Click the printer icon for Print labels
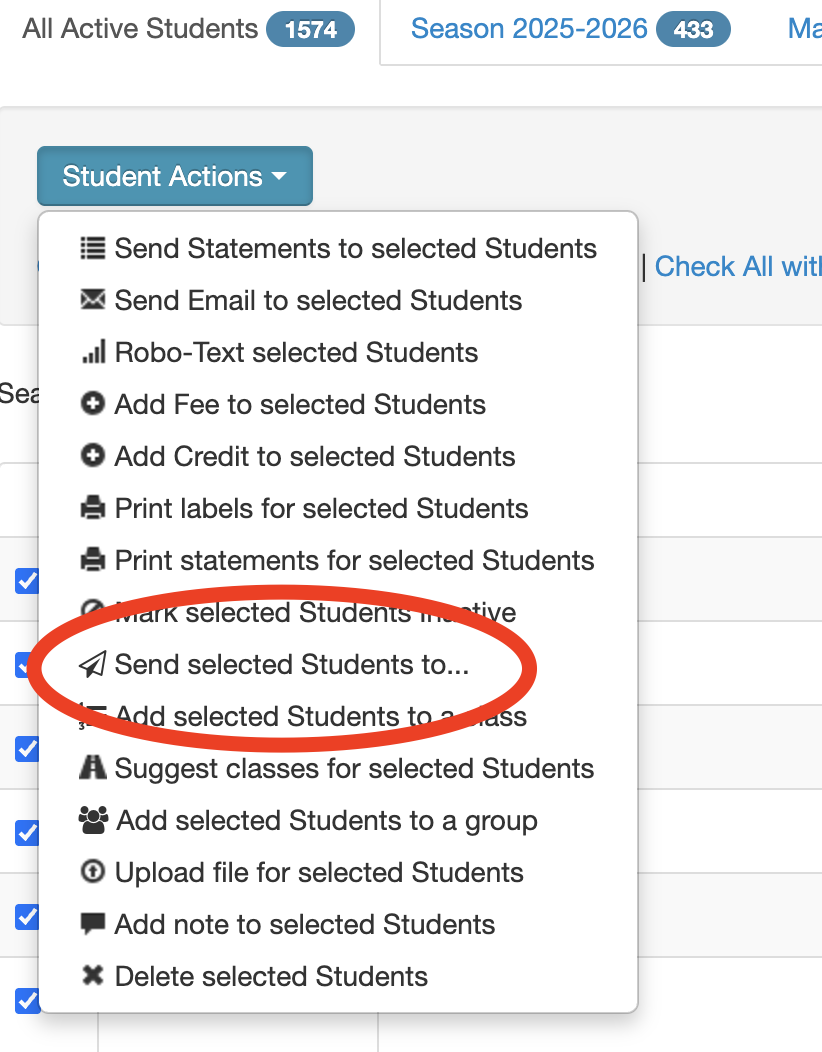Viewport: 822px width, 1052px height. [x=93, y=508]
